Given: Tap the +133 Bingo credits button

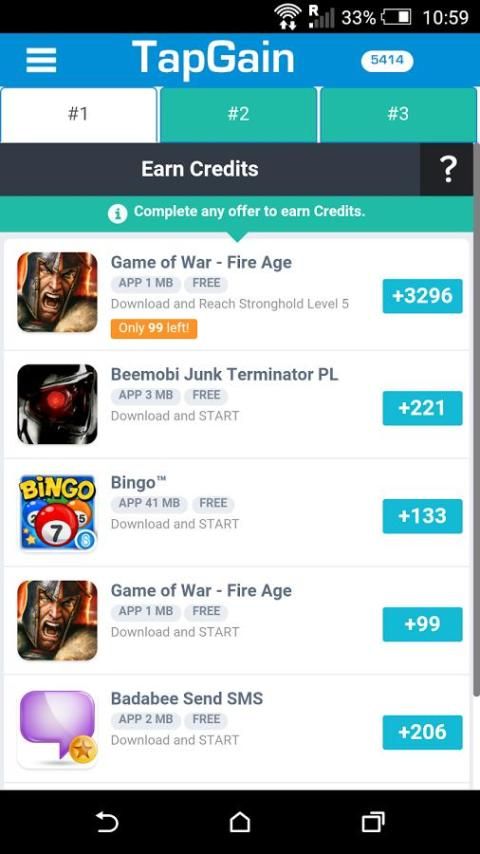Looking at the screenshot, I should [422, 516].
